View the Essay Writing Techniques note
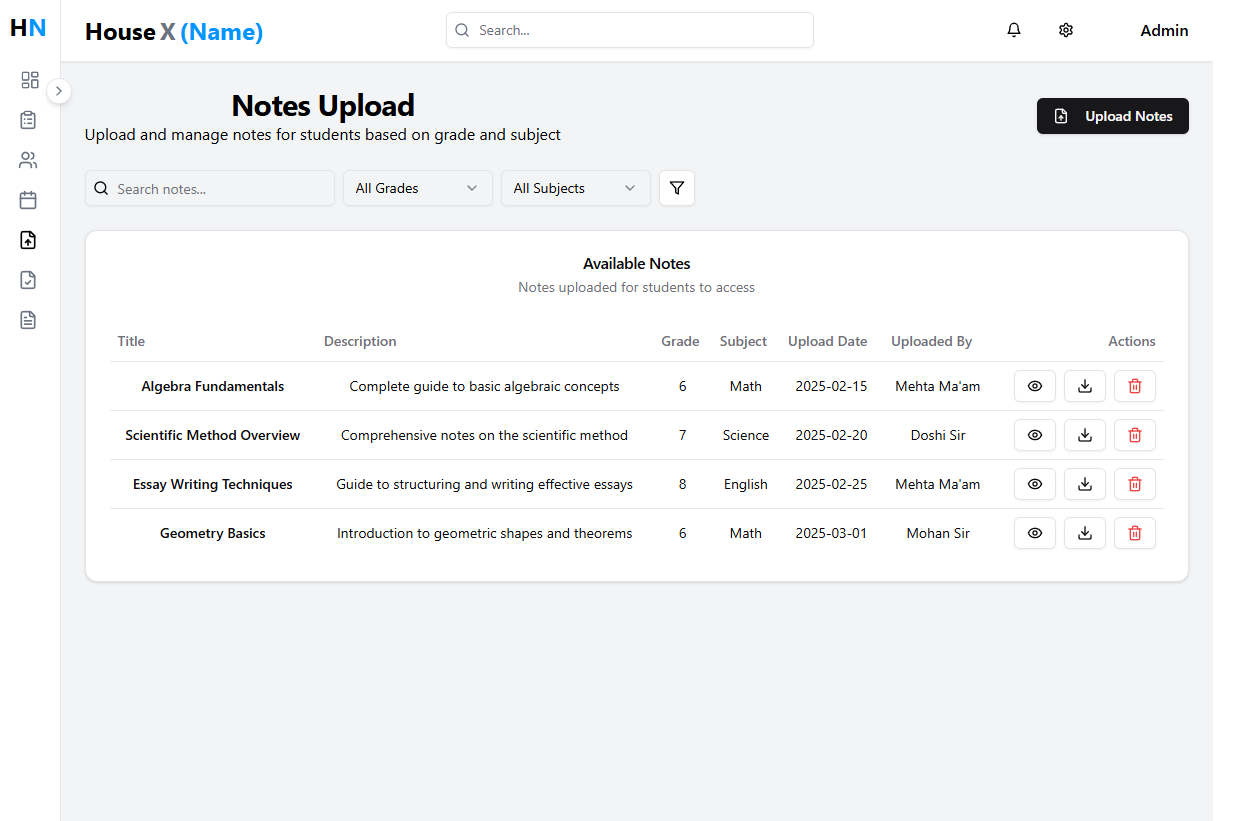The width and height of the screenshot is (1252, 821). (x=1035, y=484)
